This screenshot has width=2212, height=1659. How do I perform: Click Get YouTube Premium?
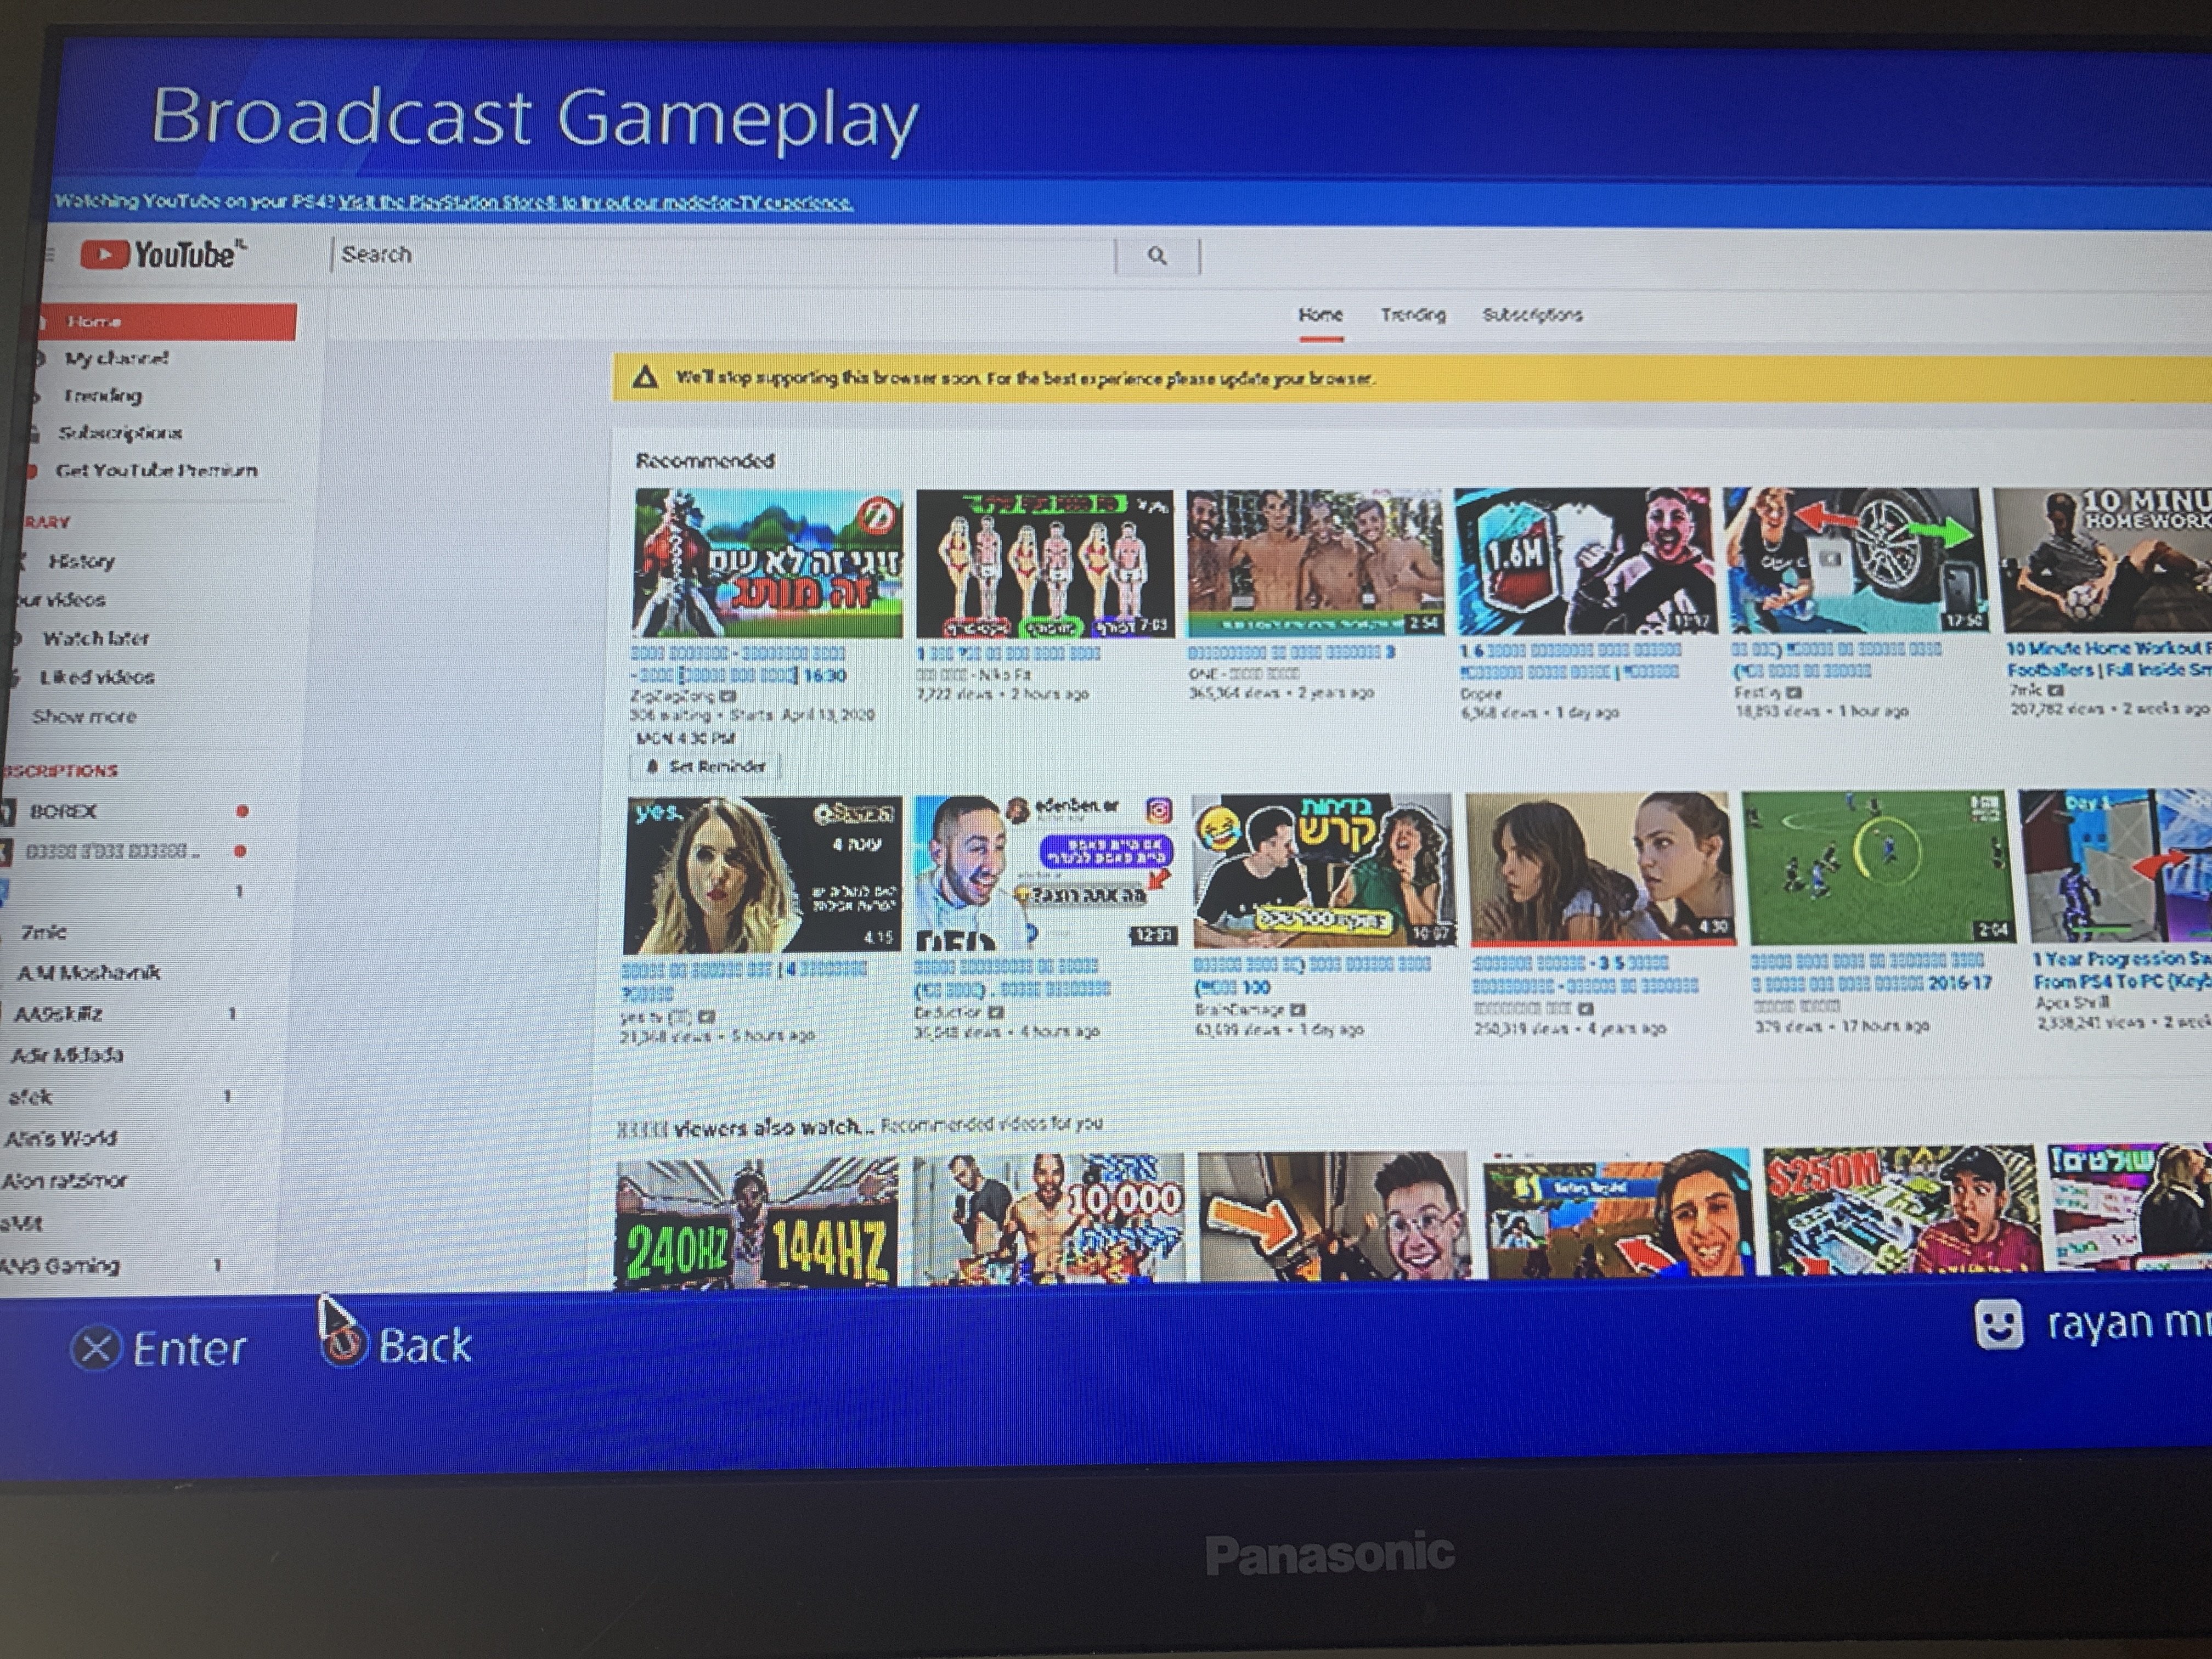(x=156, y=471)
